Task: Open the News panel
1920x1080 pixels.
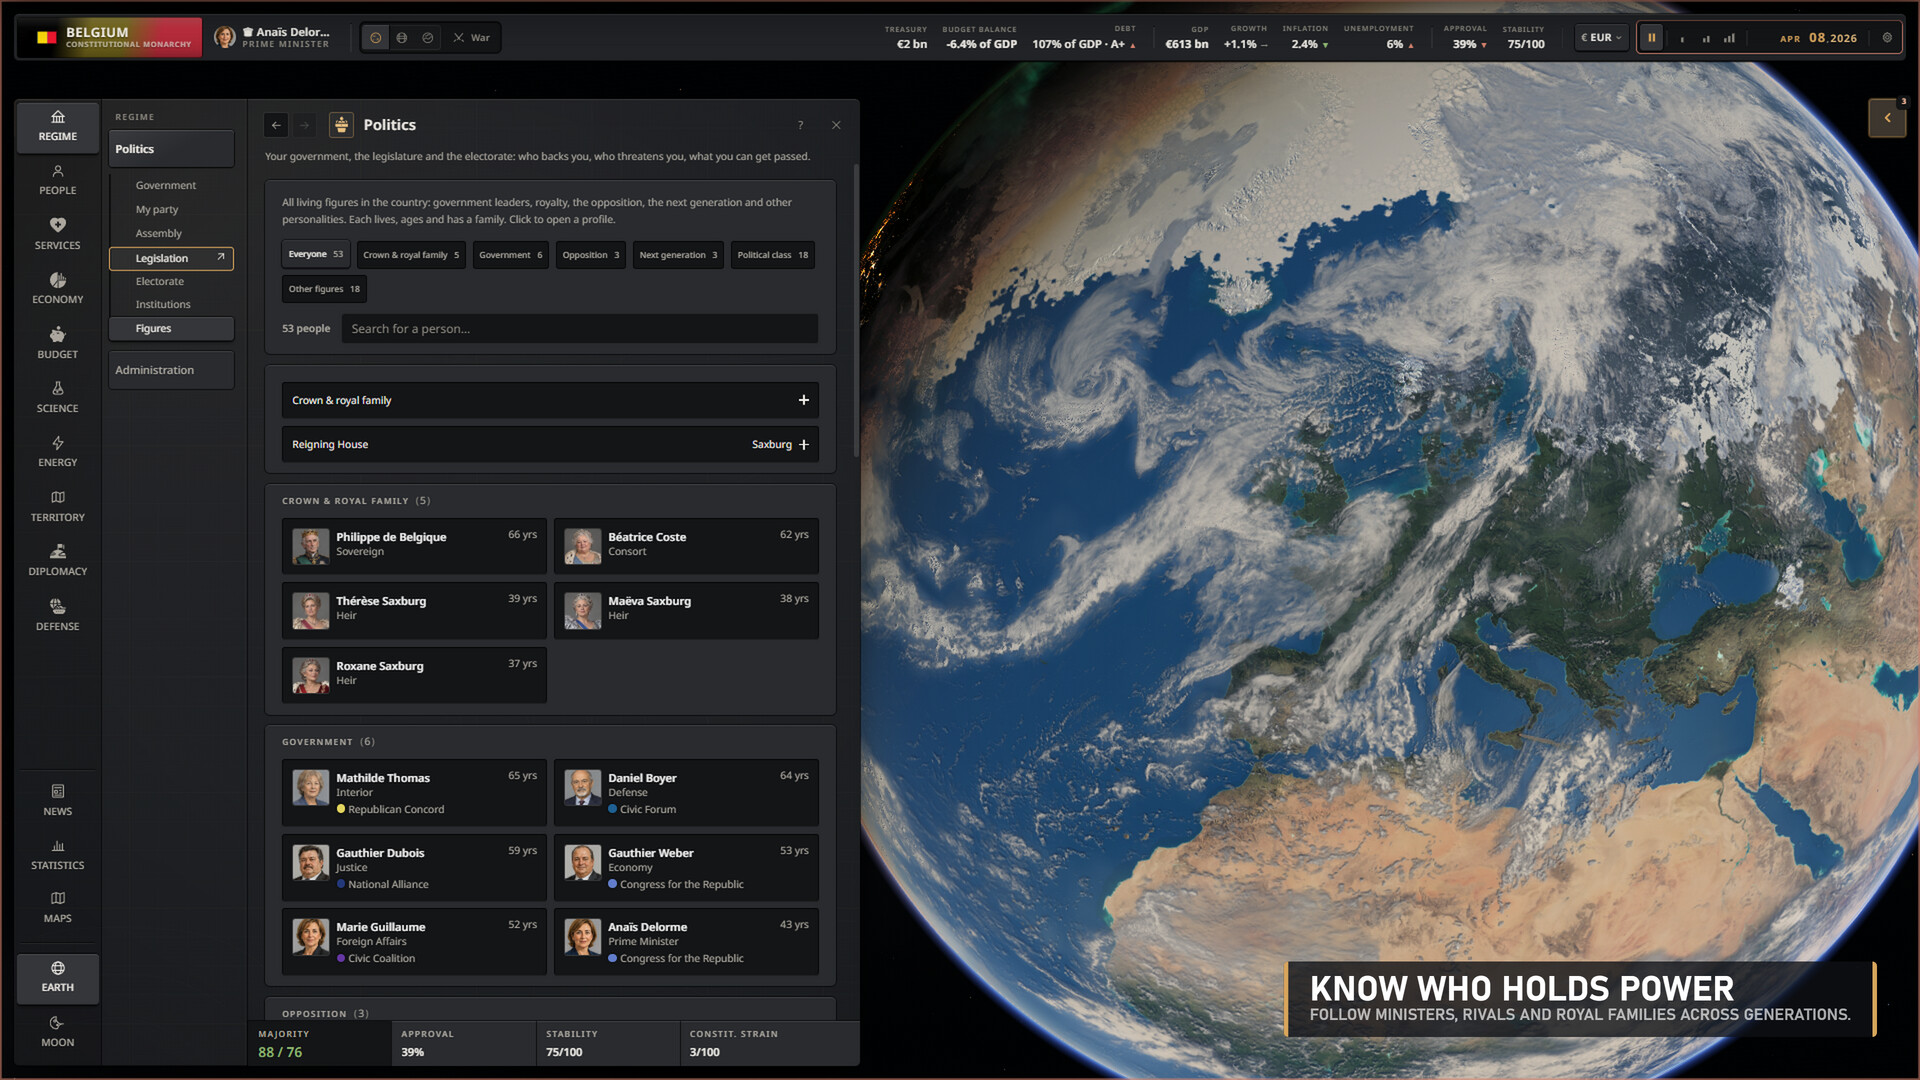Action: point(57,800)
